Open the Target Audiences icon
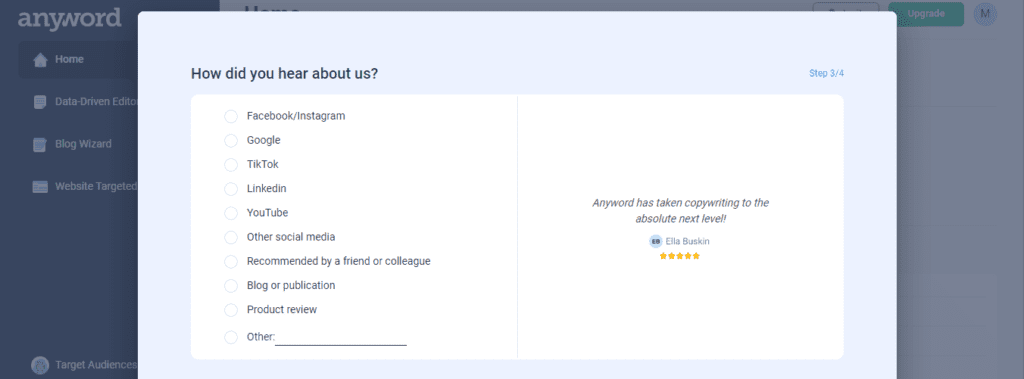 click(x=40, y=365)
